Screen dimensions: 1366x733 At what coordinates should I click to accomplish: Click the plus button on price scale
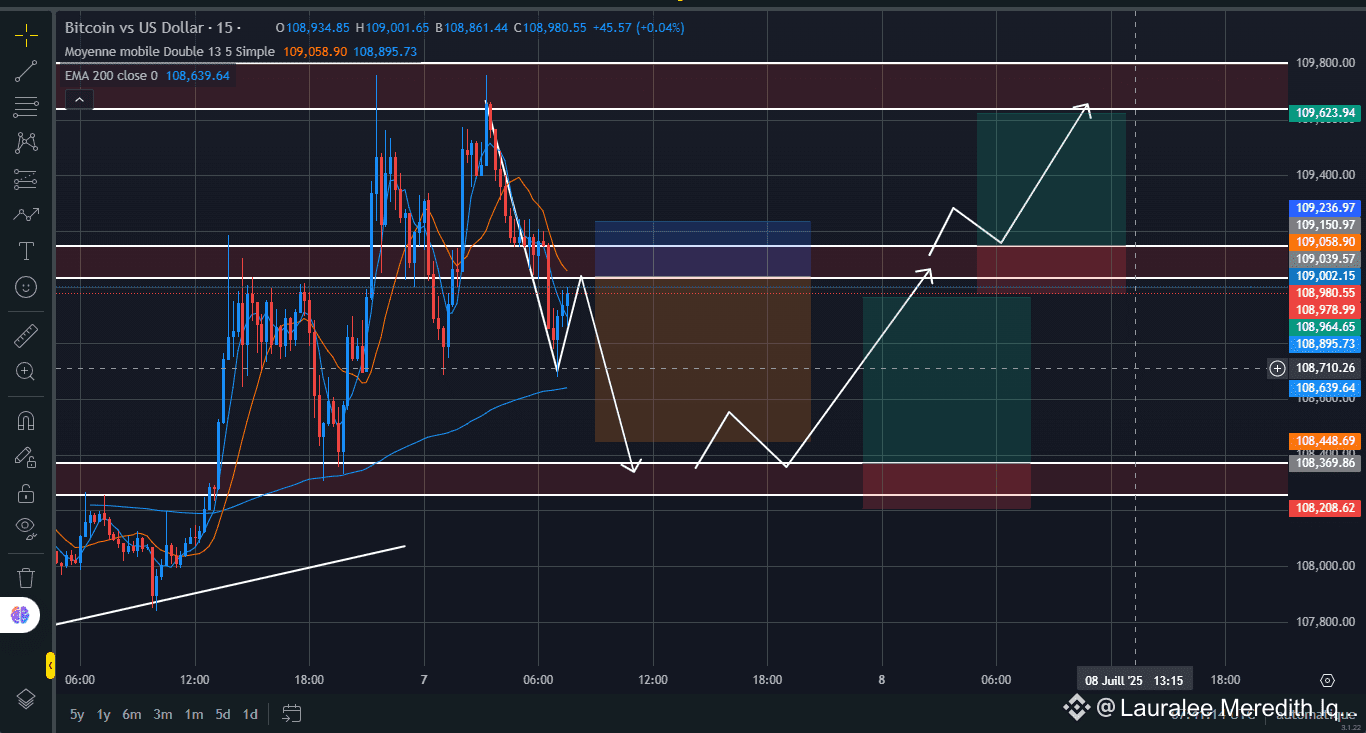[x=1277, y=368]
